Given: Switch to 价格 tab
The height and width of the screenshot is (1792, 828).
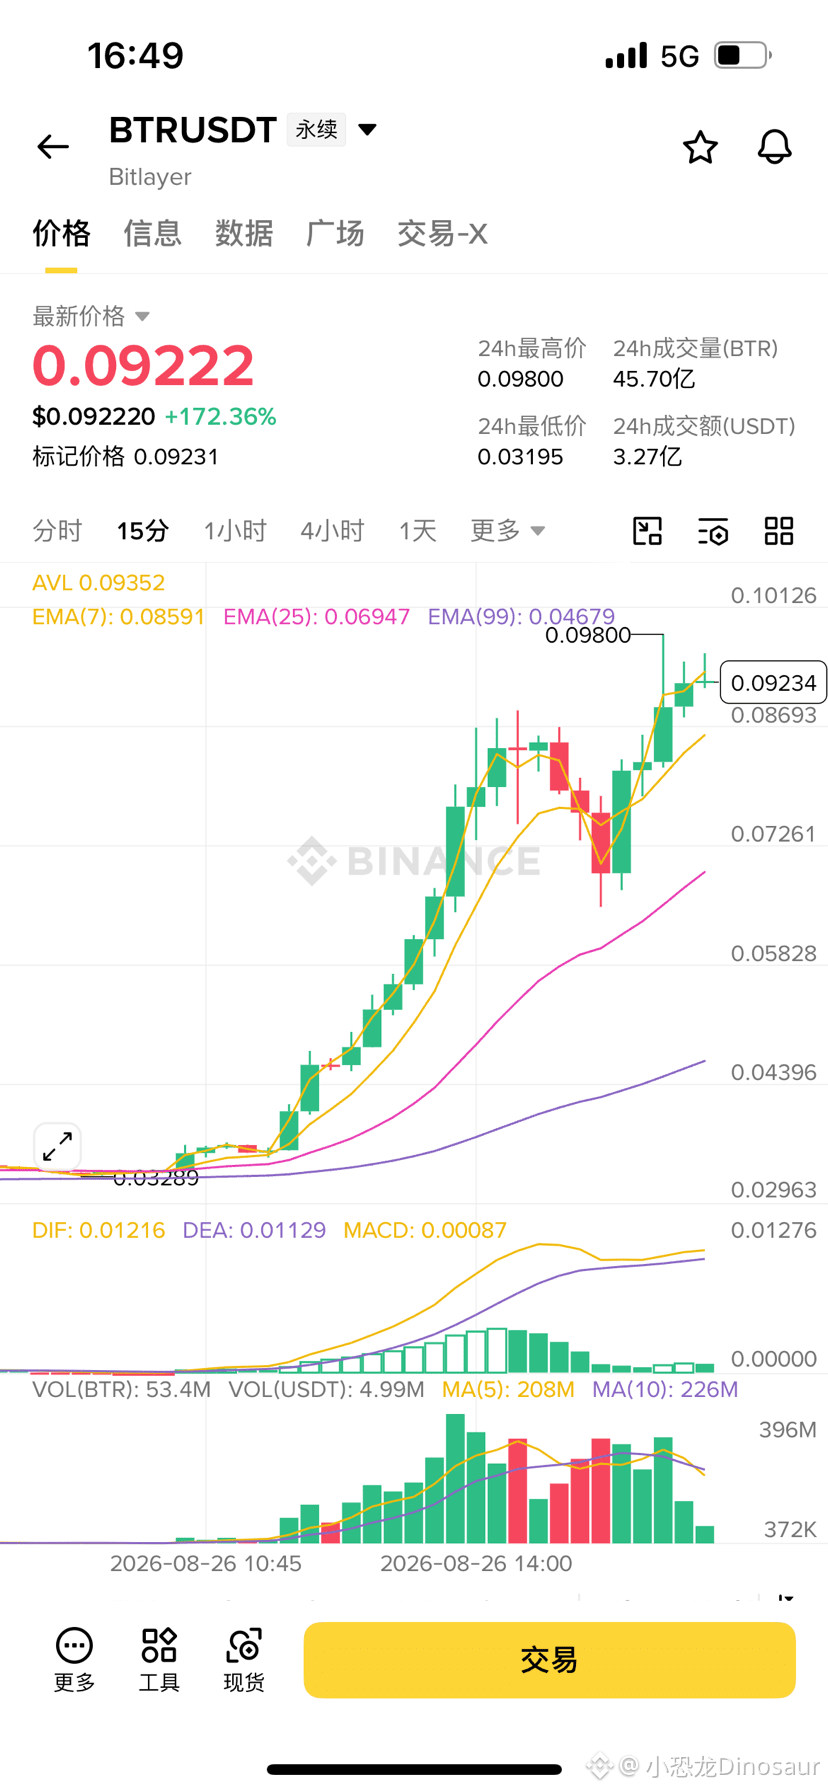Looking at the screenshot, I should (61, 233).
